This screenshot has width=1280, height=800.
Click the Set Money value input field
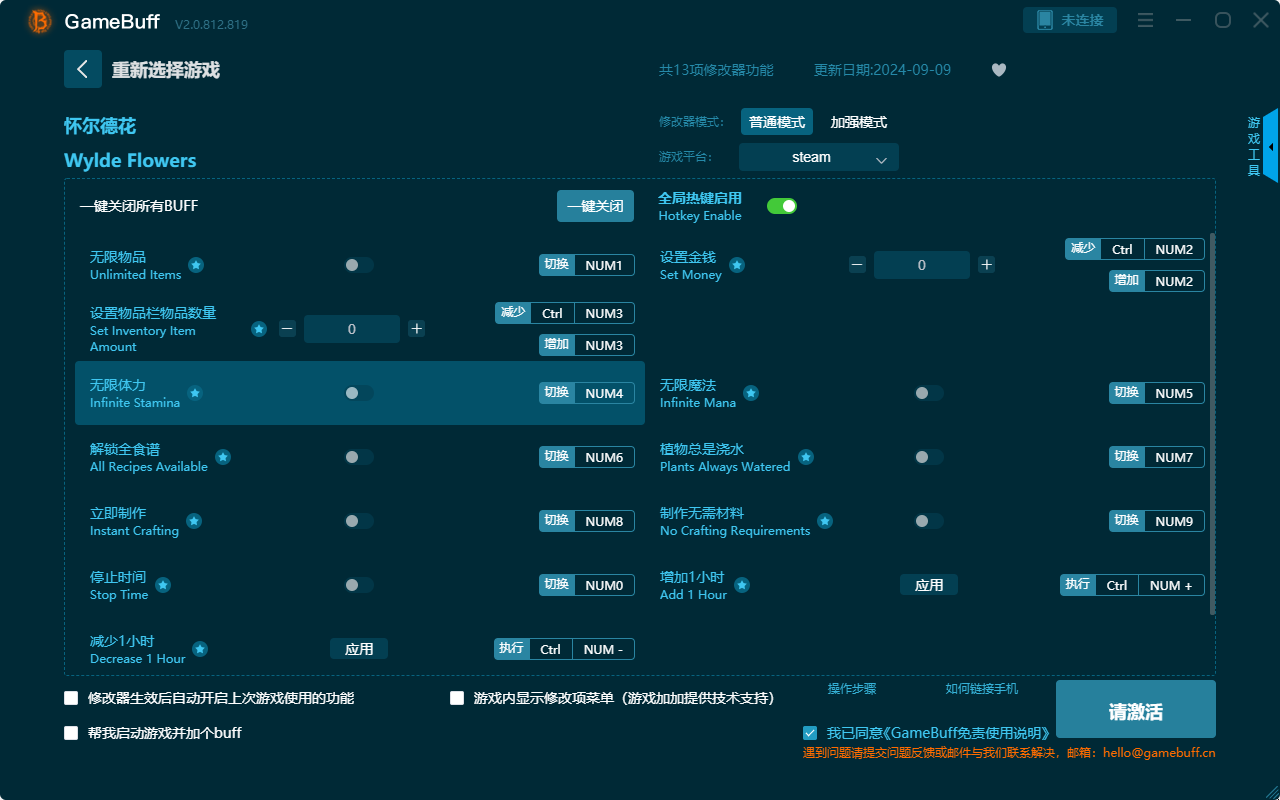(x=921, y=265)
